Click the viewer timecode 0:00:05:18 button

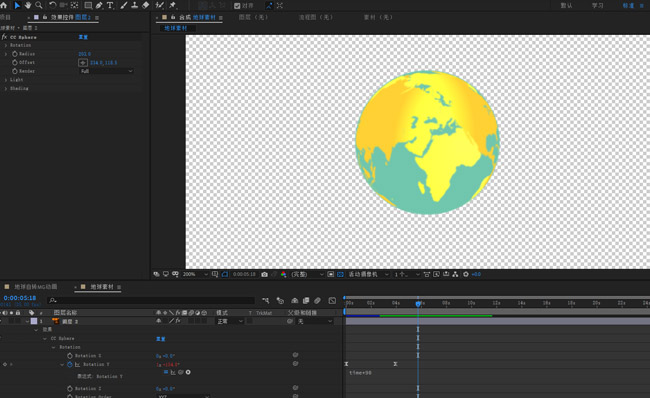click(x=244, y=274)
